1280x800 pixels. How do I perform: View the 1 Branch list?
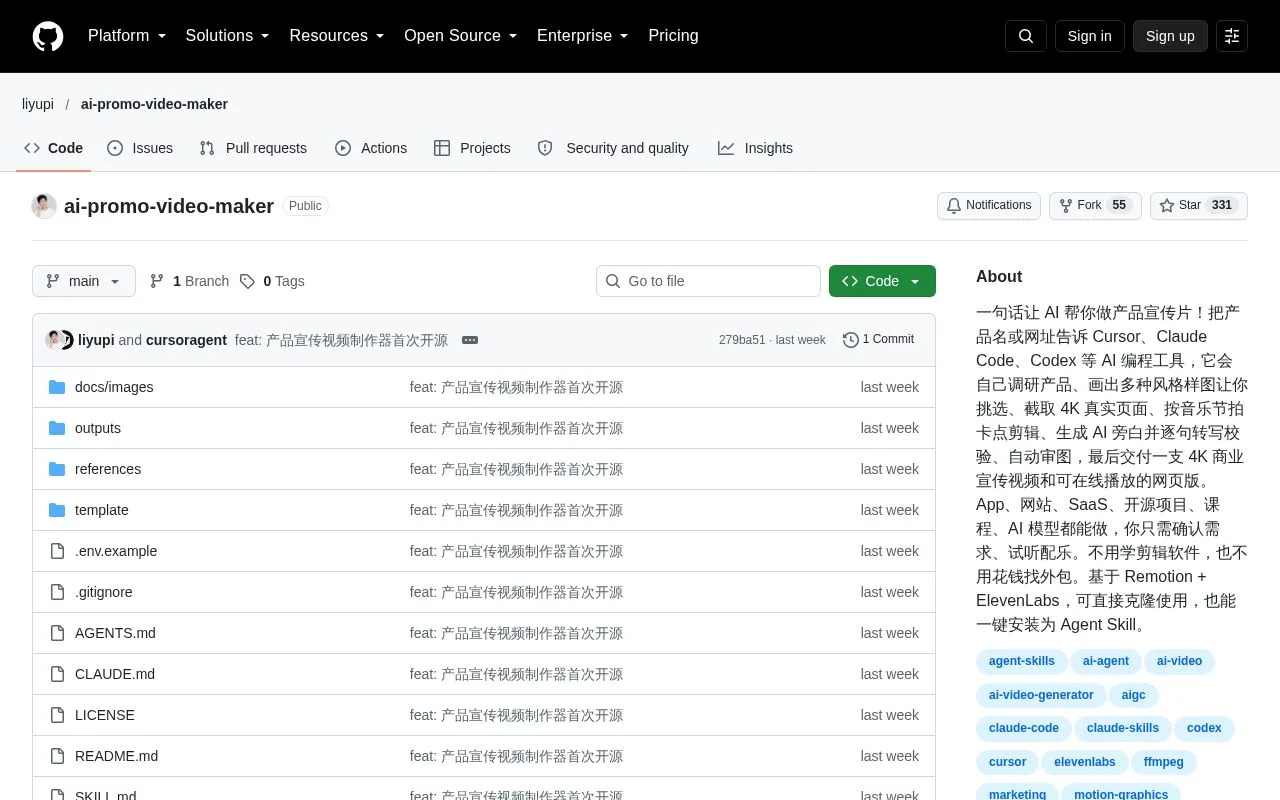189,281
